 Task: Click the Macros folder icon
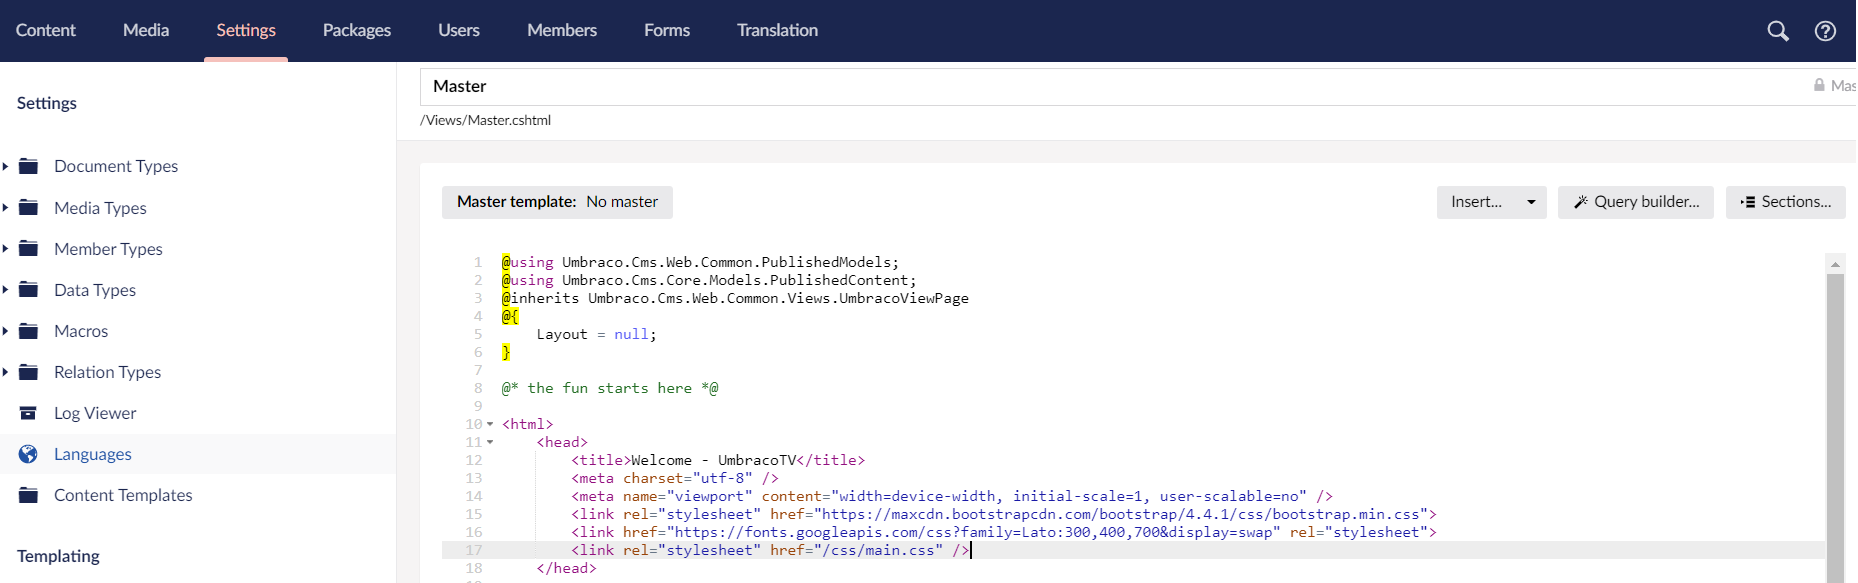pos(28,331)
